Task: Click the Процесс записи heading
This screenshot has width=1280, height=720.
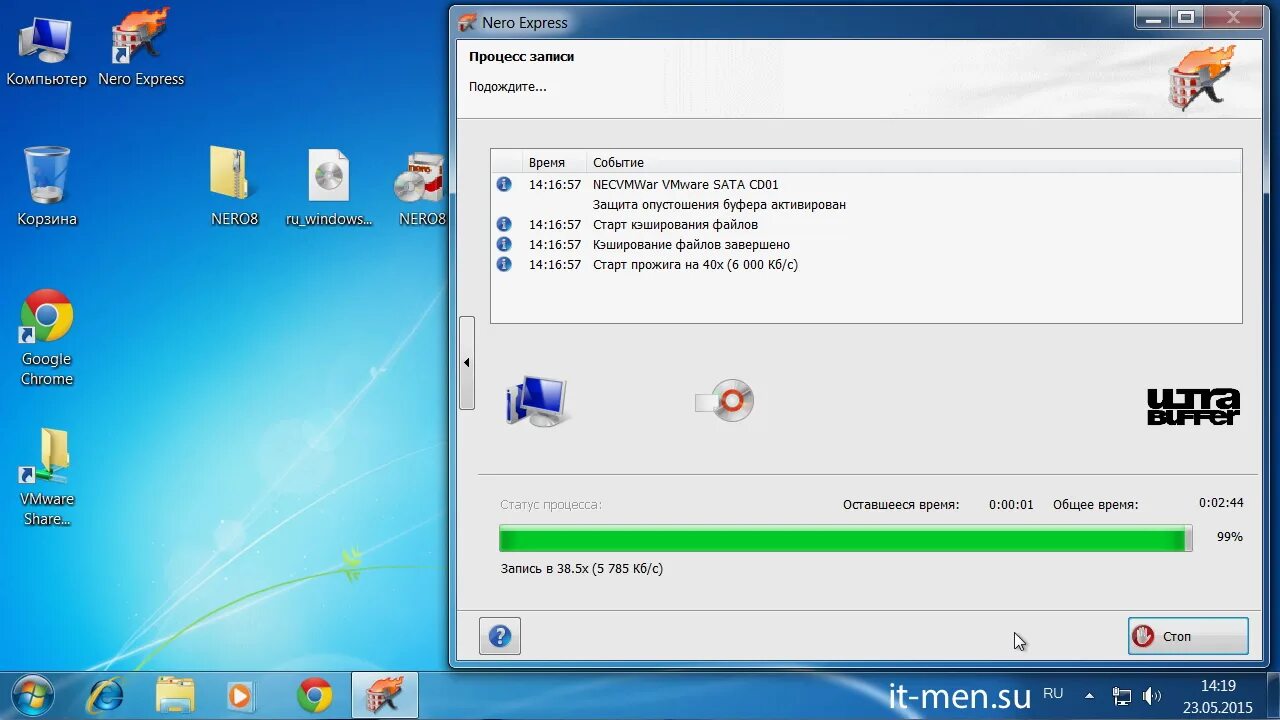Action: click(x=521, y=57)
